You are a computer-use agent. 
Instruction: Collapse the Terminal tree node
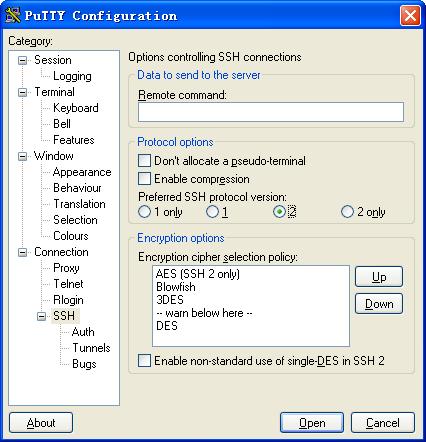(22, 92)
